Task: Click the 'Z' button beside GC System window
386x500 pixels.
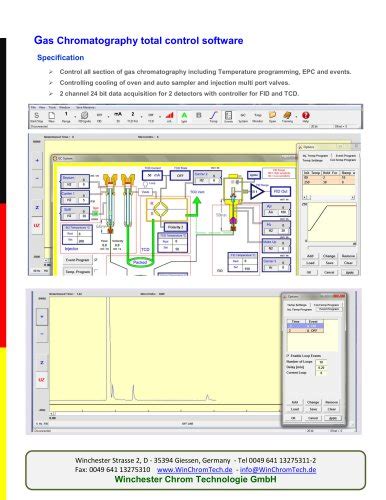Action: (37, 208)
